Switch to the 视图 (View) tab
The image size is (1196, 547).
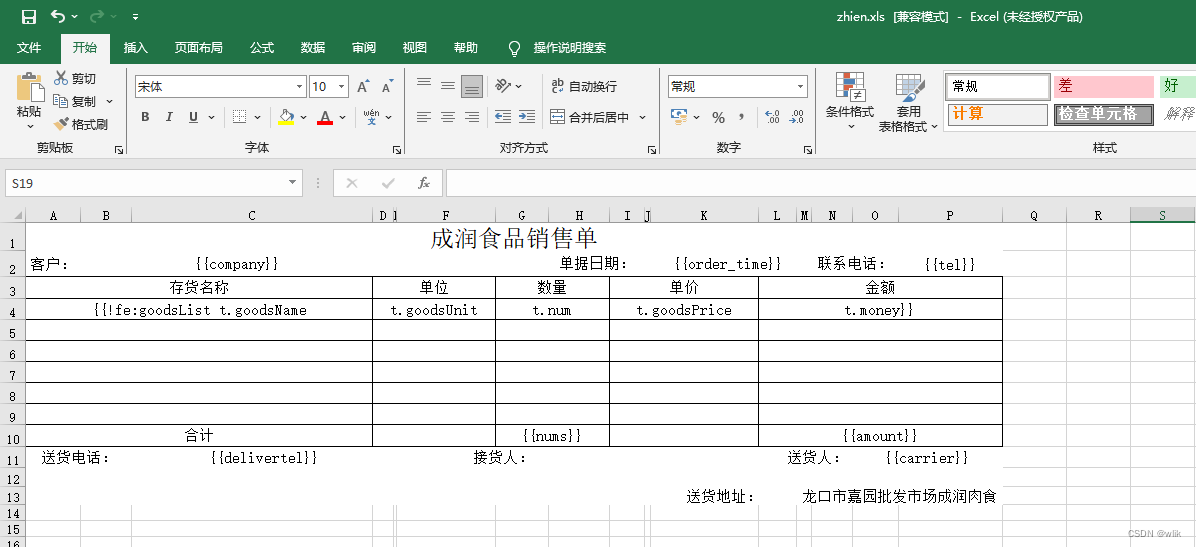415,47
